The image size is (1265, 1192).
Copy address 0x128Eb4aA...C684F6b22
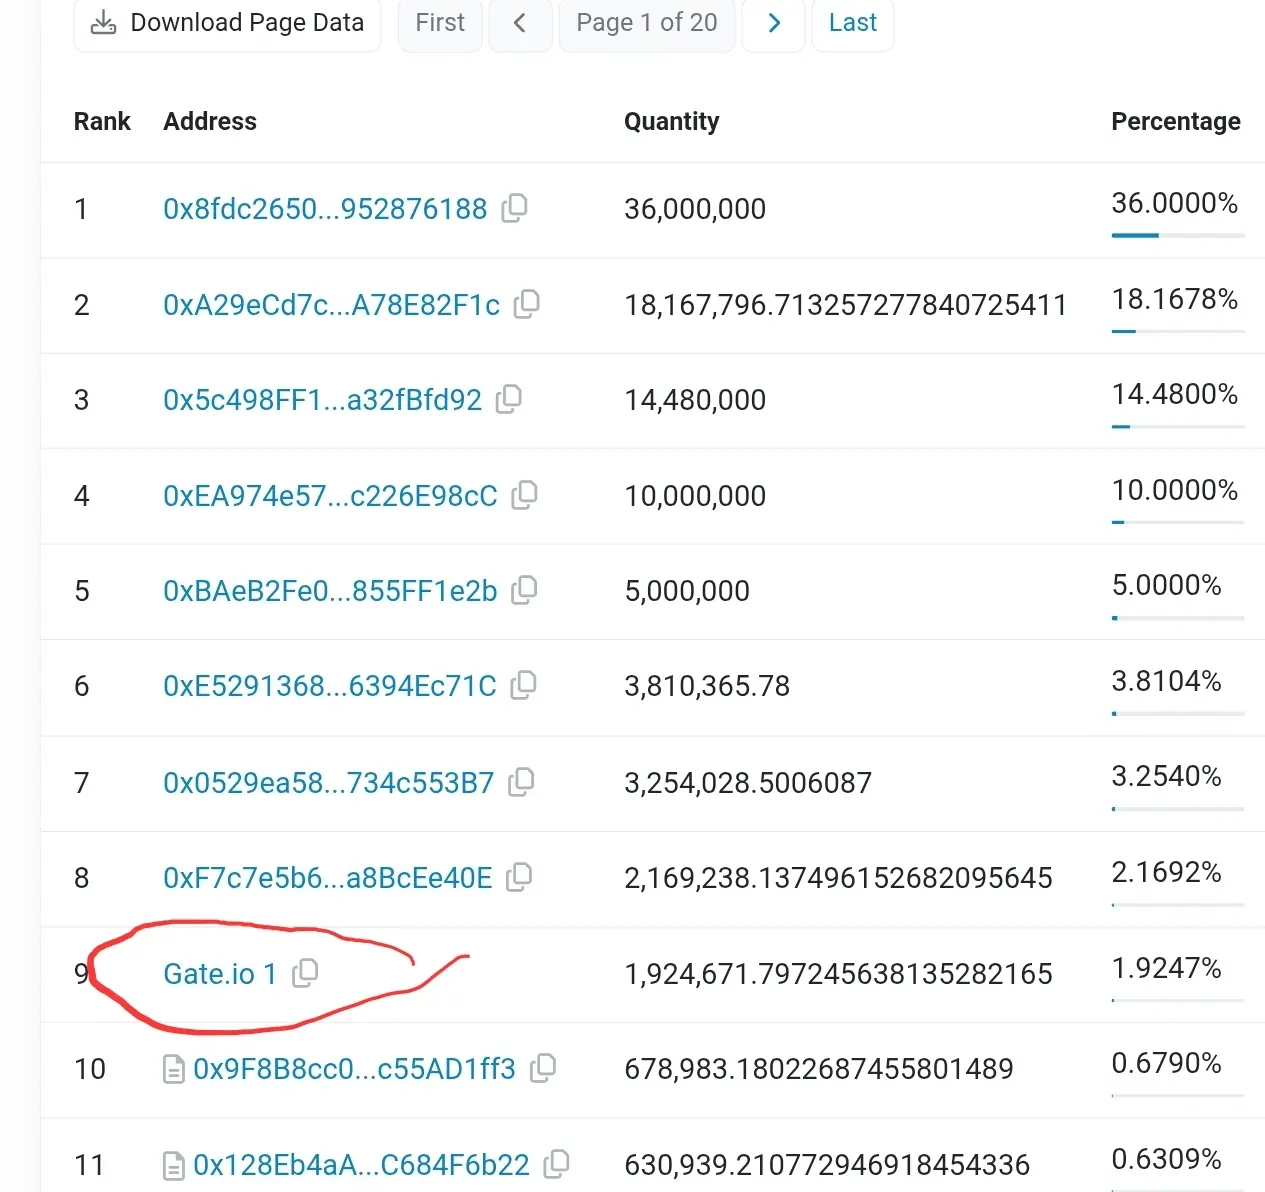pos(556,1164)
